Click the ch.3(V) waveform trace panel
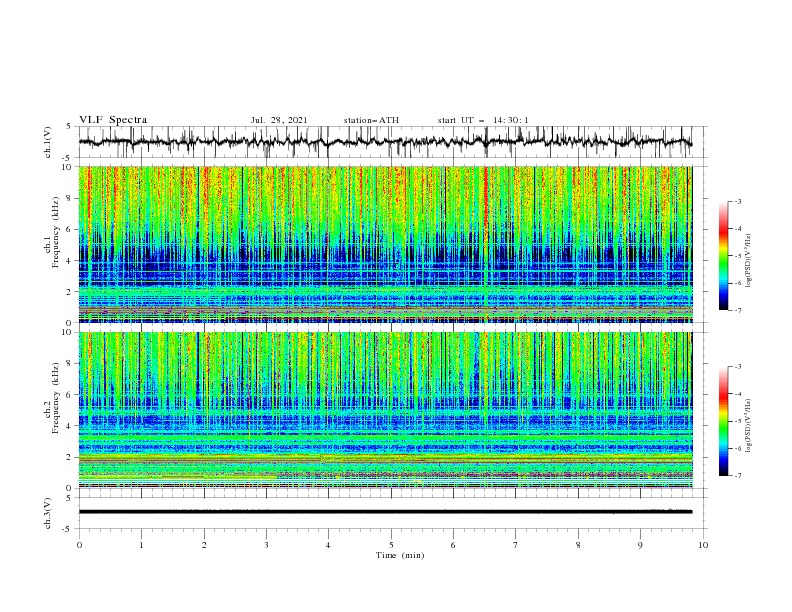This screenshot has height=612, width=792. [393, 513]
